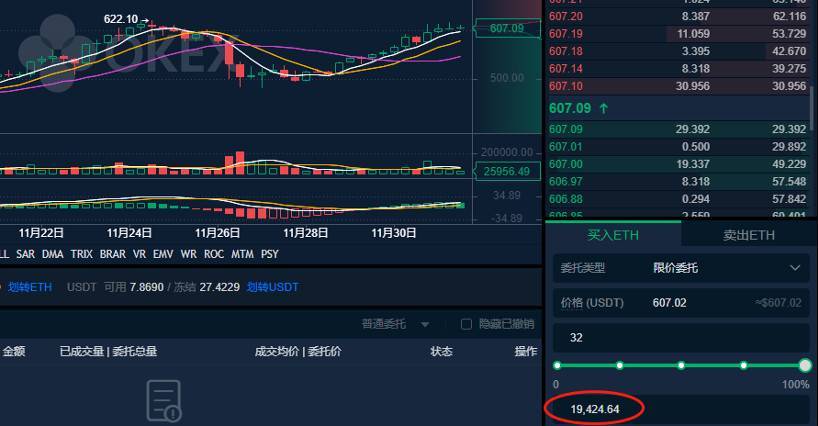818x426 pixels.
Task: Click the 25956.49 volume value label
Action: click(x=507, y=172)
